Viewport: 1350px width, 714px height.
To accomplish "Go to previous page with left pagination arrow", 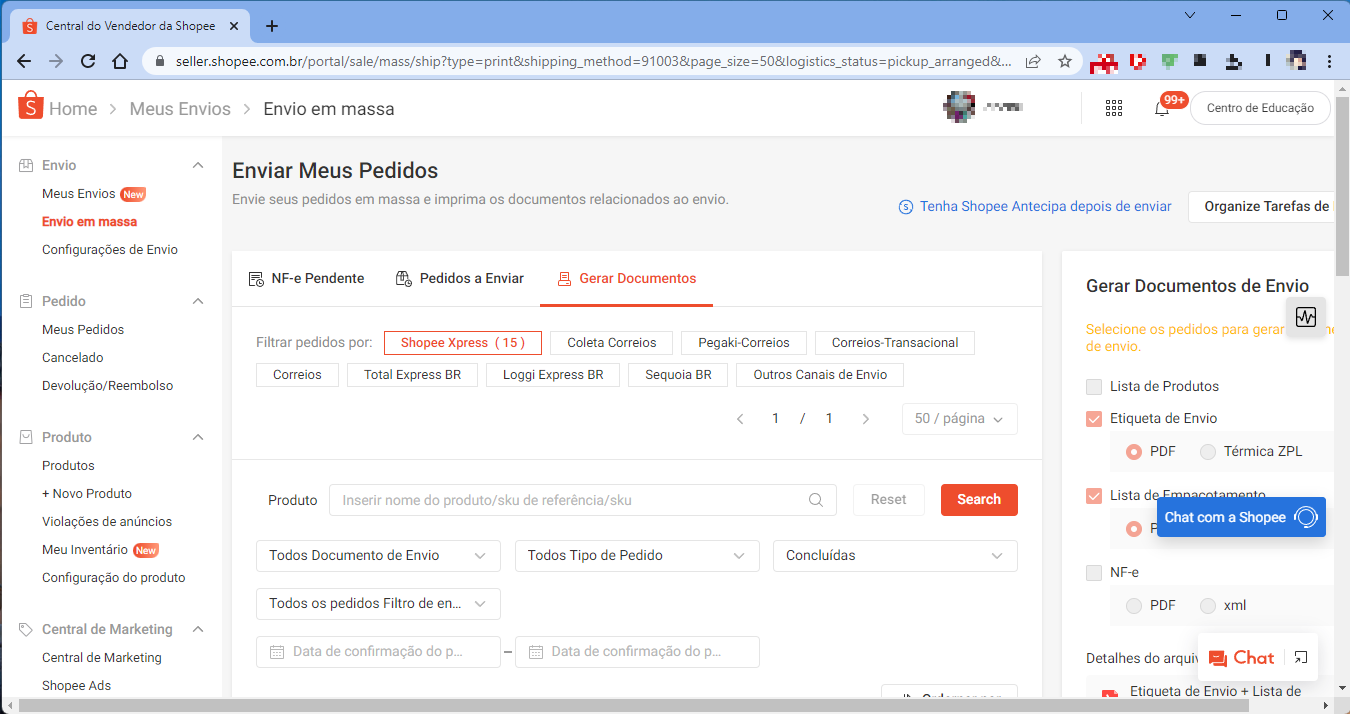I will (x=740, y=419).
